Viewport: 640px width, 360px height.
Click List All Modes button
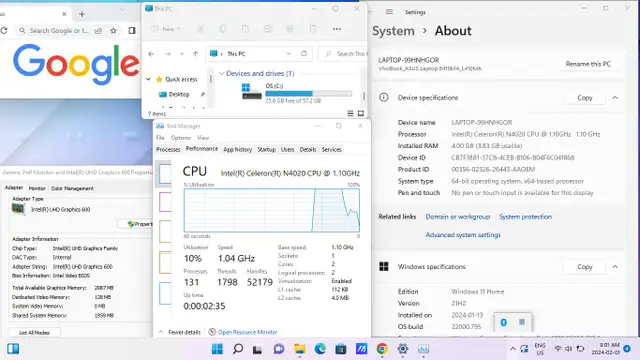tap(34, 333)
